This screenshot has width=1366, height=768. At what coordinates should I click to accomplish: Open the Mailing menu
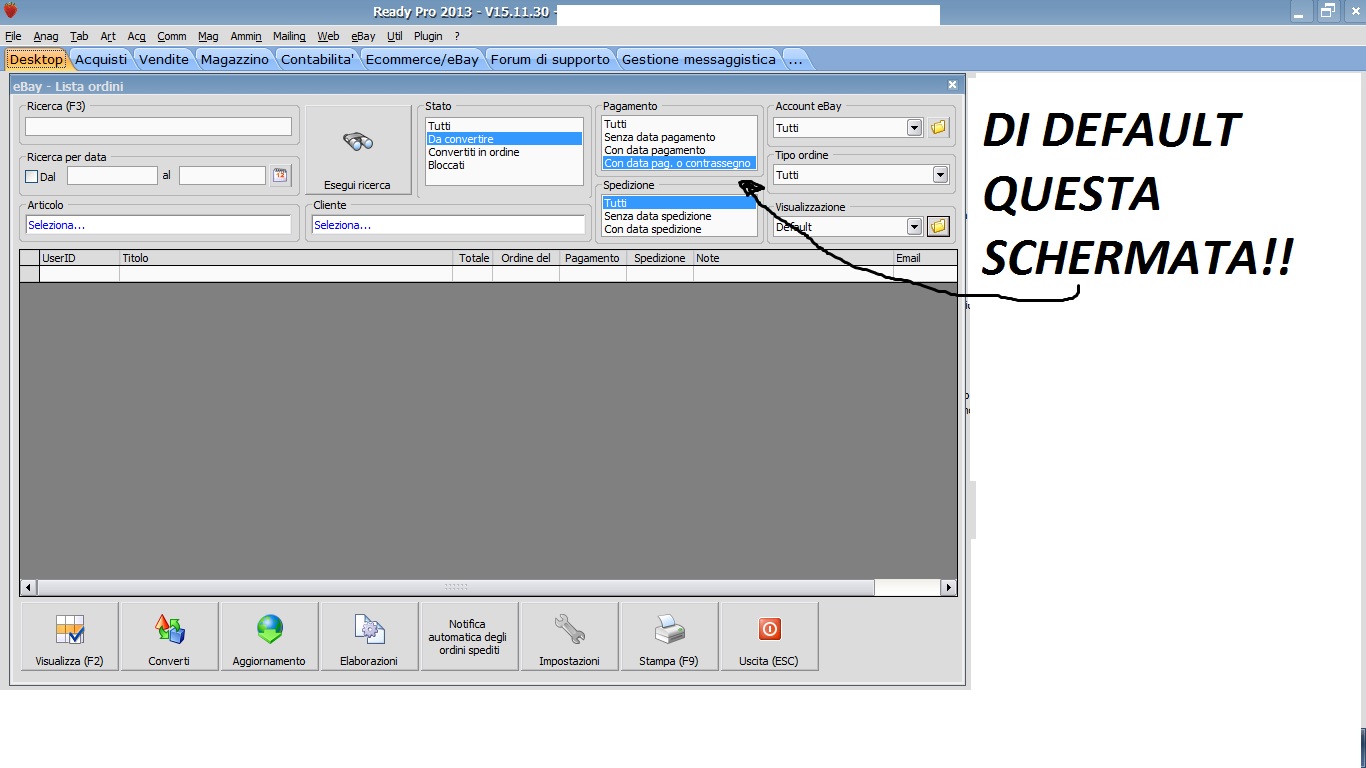[289, 36]
